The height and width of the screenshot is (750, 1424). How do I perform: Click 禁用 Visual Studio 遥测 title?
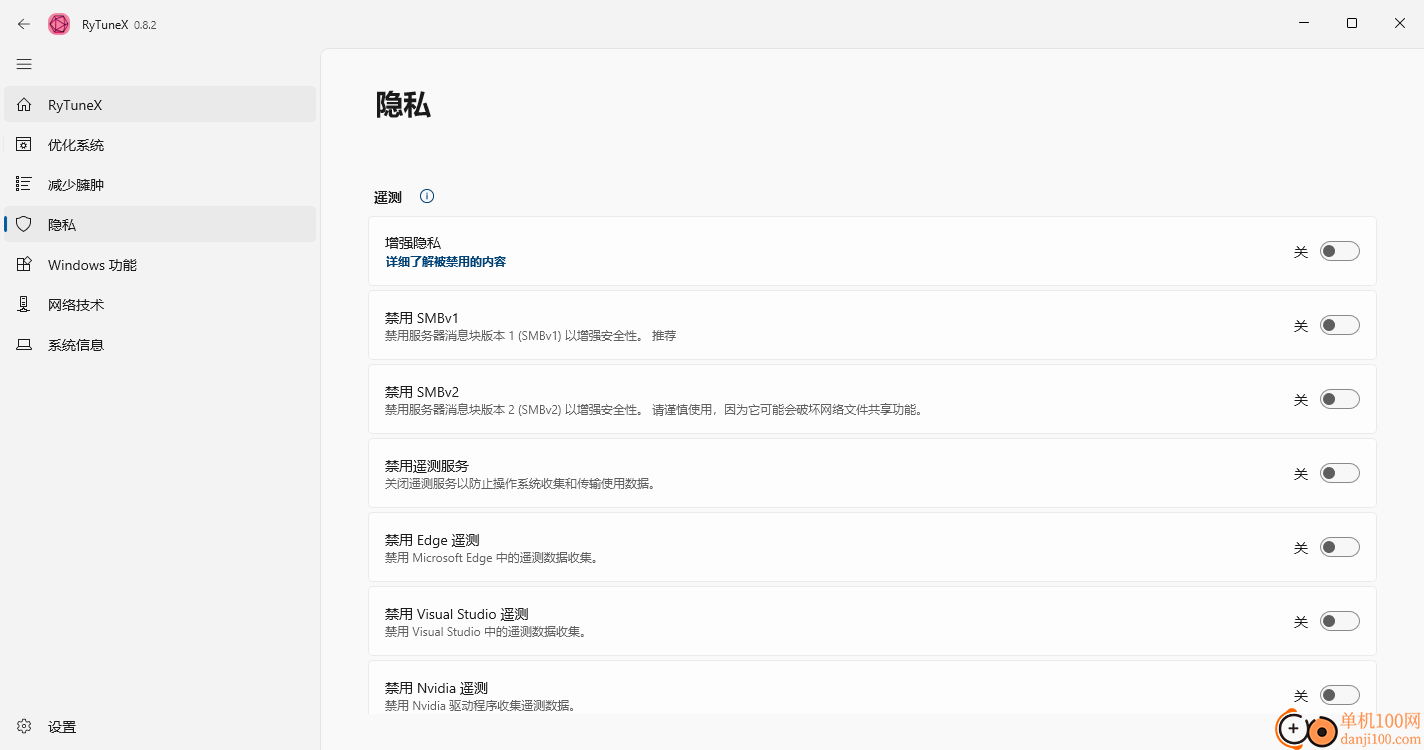(x=457, y=614)
